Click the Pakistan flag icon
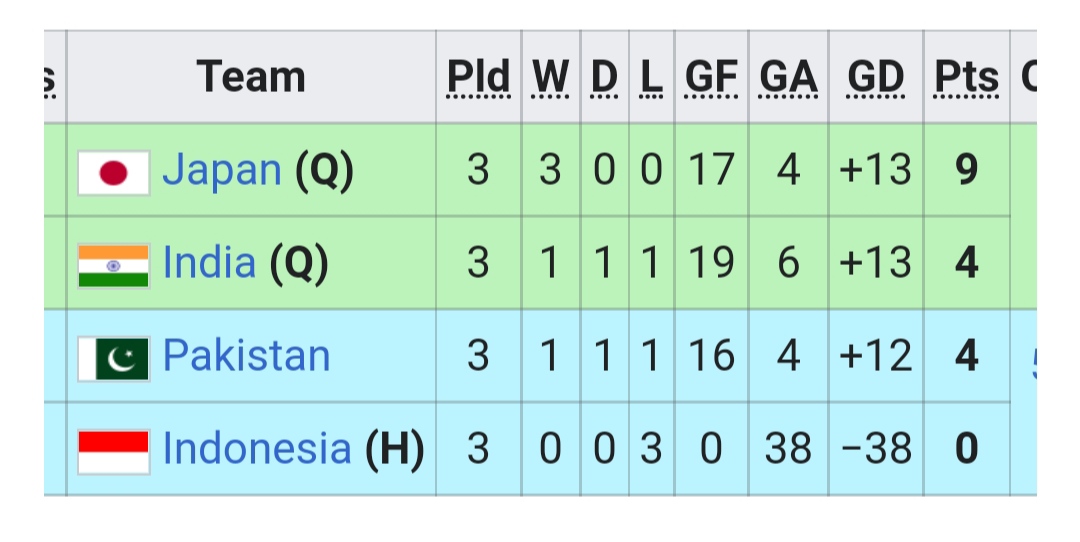The width and height of the screenshot is (1080, 542). click(x=114, y=359)
